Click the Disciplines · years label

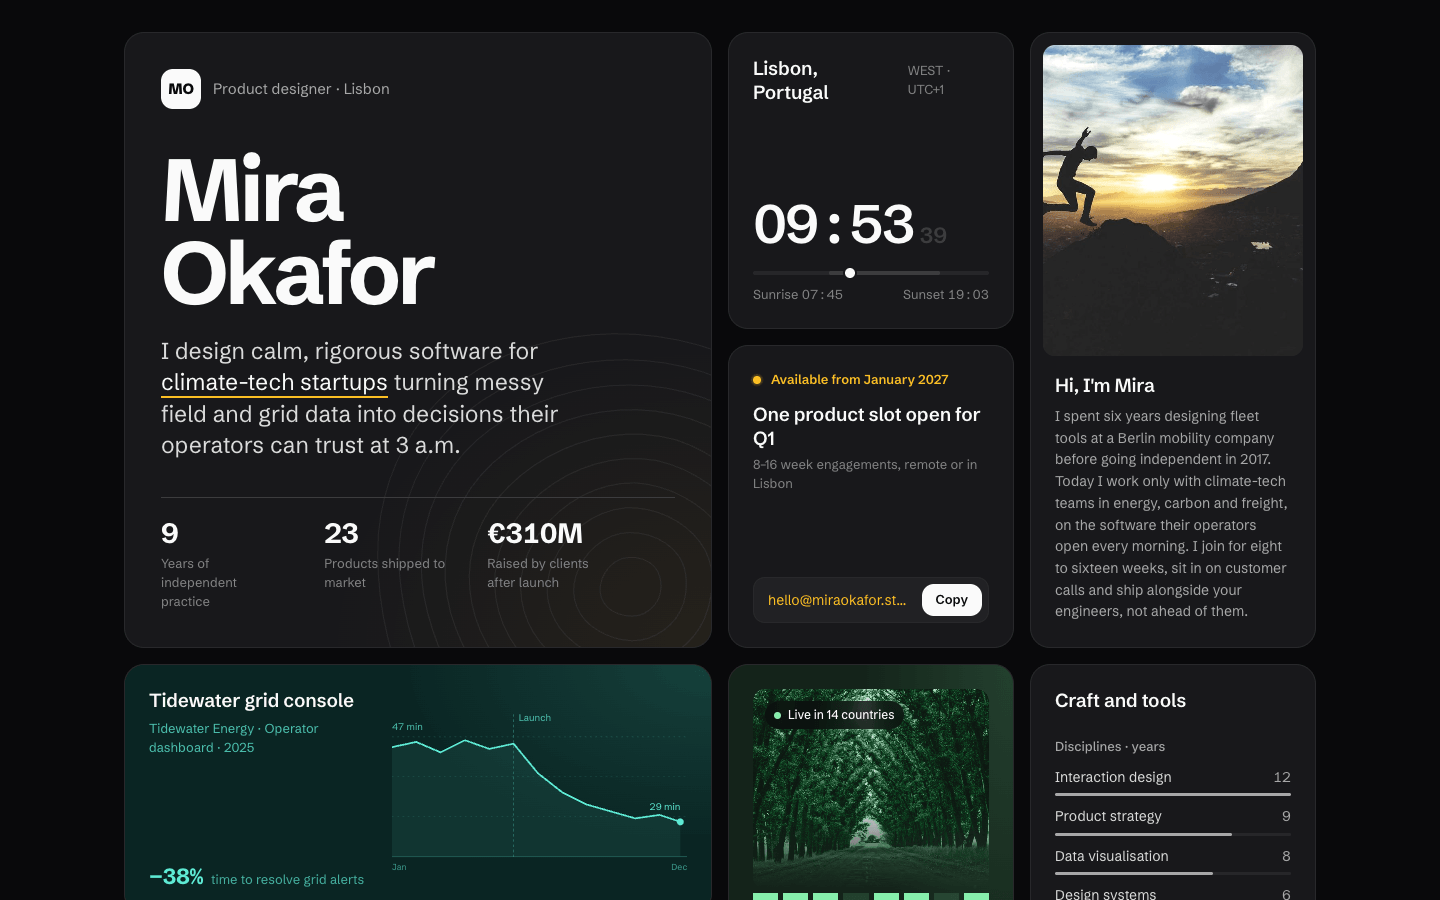point(1110,747)
